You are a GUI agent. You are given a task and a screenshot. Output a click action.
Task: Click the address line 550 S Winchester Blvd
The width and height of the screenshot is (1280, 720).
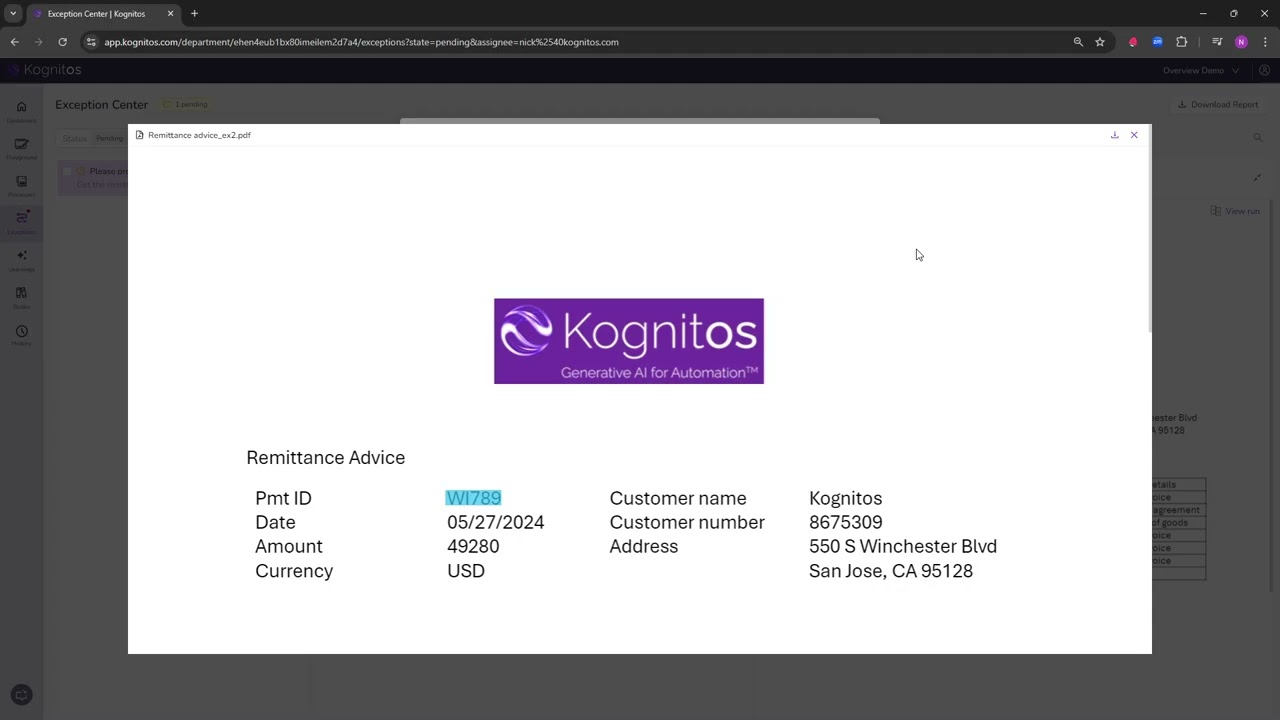pyautogui.click(x=903, y=546)
